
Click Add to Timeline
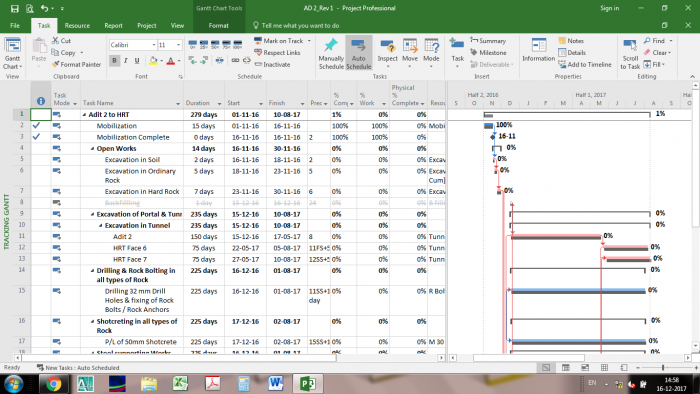(x=585, y=65)
